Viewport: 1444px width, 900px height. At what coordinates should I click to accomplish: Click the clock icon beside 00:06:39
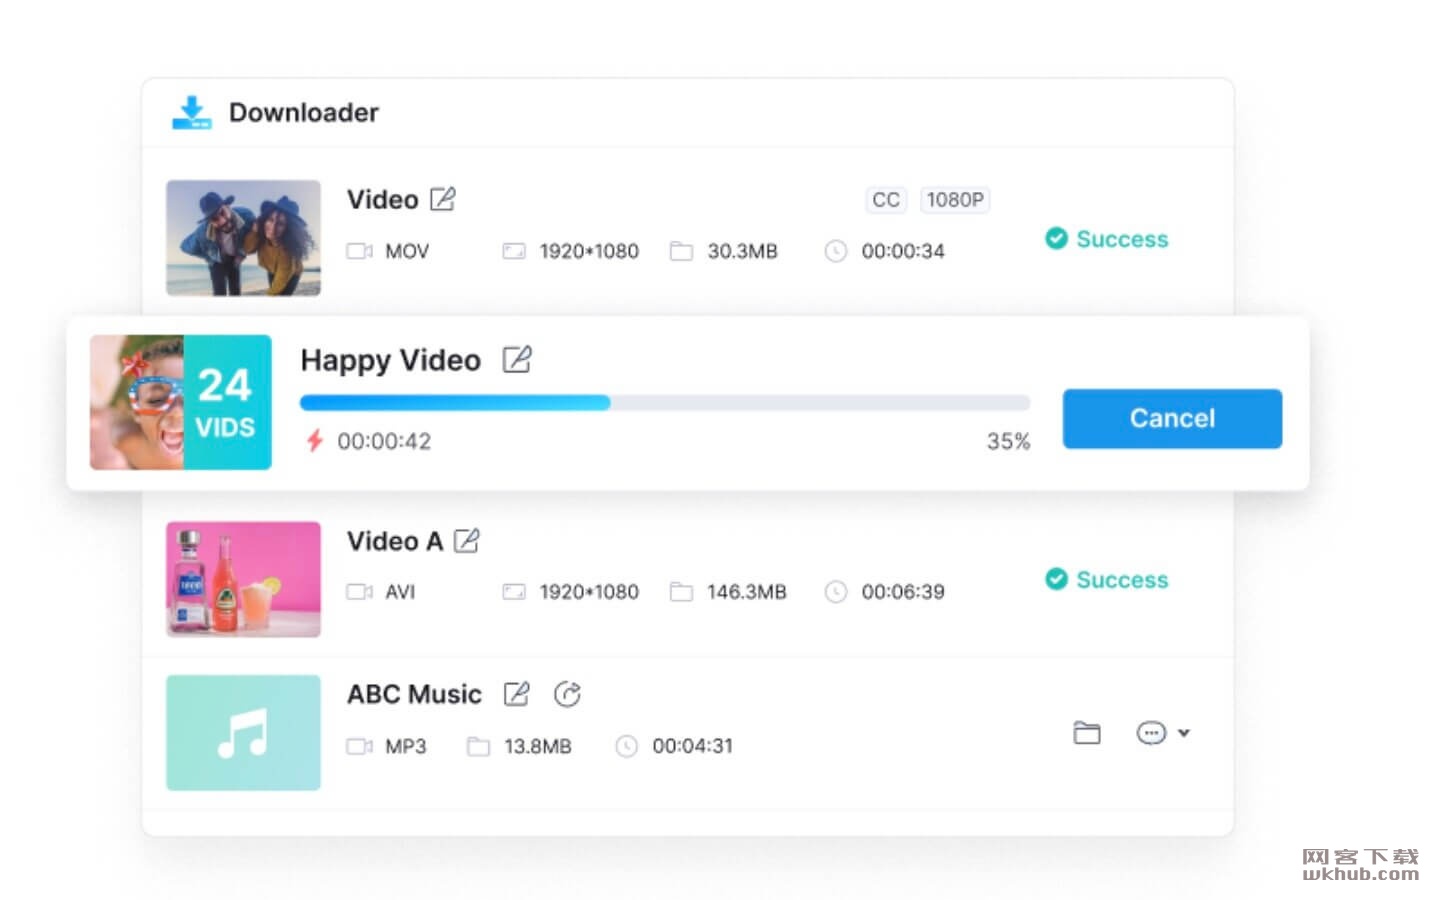coord(836,592)
